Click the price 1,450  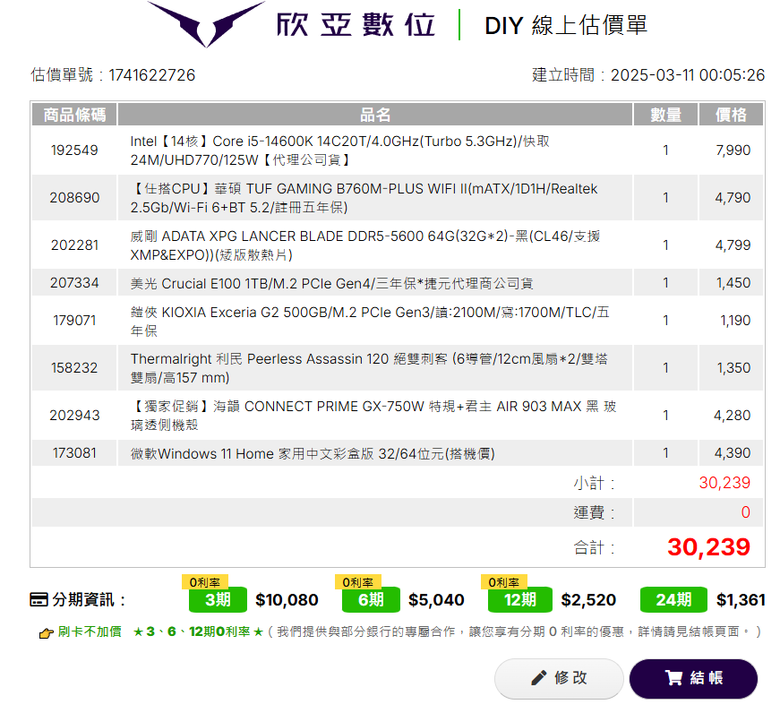(733, 283)
